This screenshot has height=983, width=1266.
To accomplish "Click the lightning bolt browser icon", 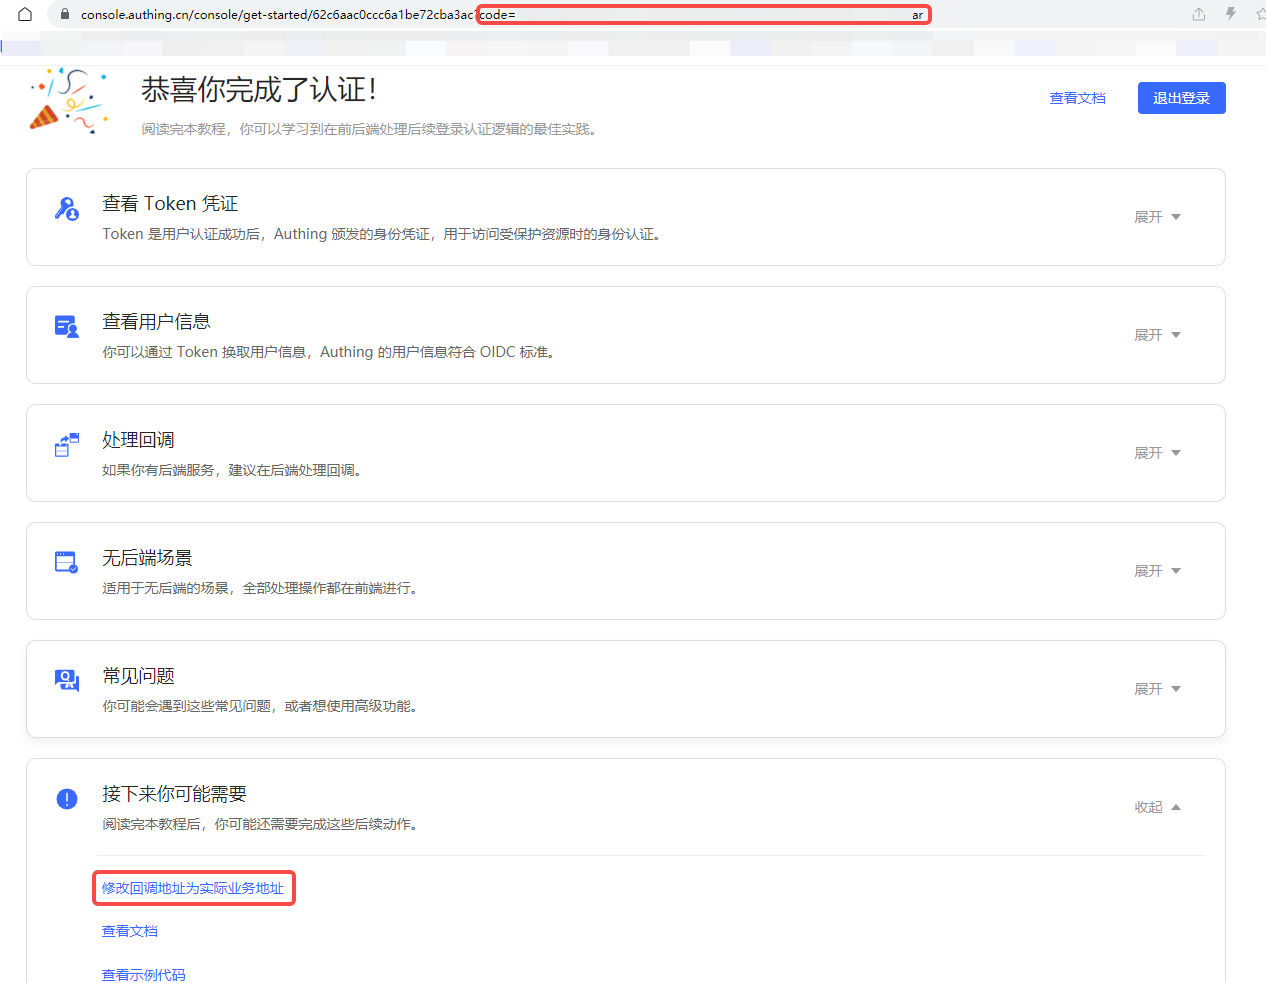I will (1231, 15).
